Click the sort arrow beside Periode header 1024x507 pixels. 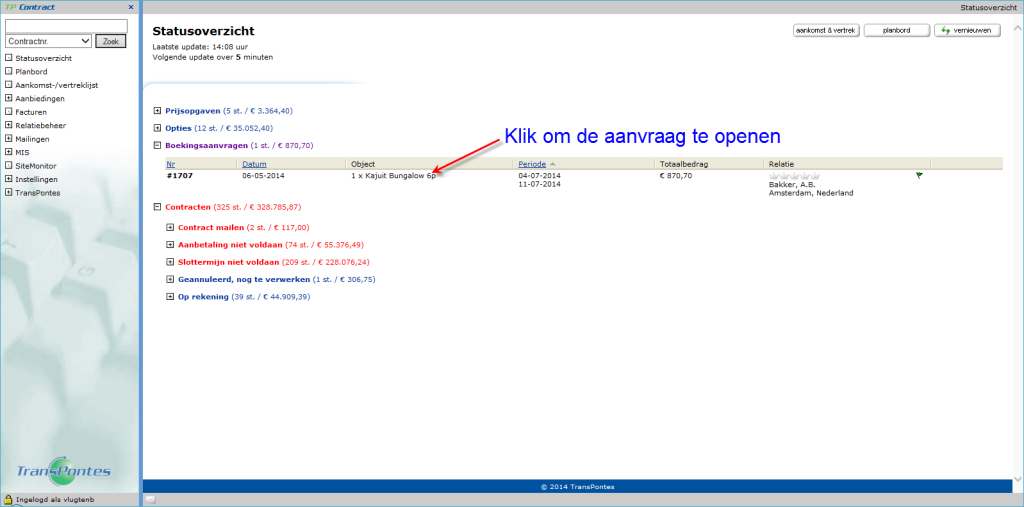point(553,163)
